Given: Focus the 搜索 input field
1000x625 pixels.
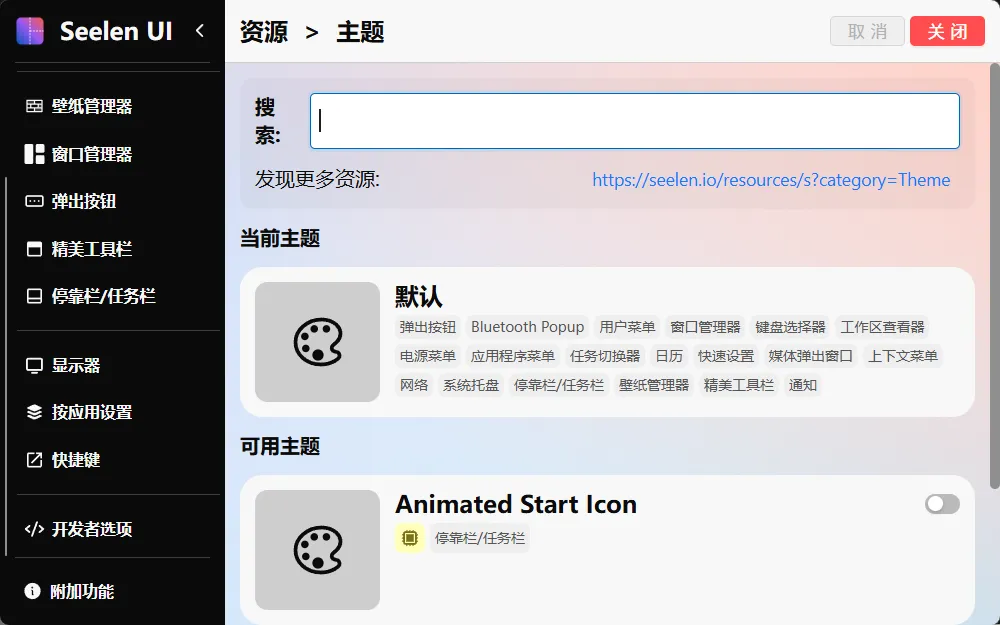Looking at the screenshot, I should click(x=635, y=121).
